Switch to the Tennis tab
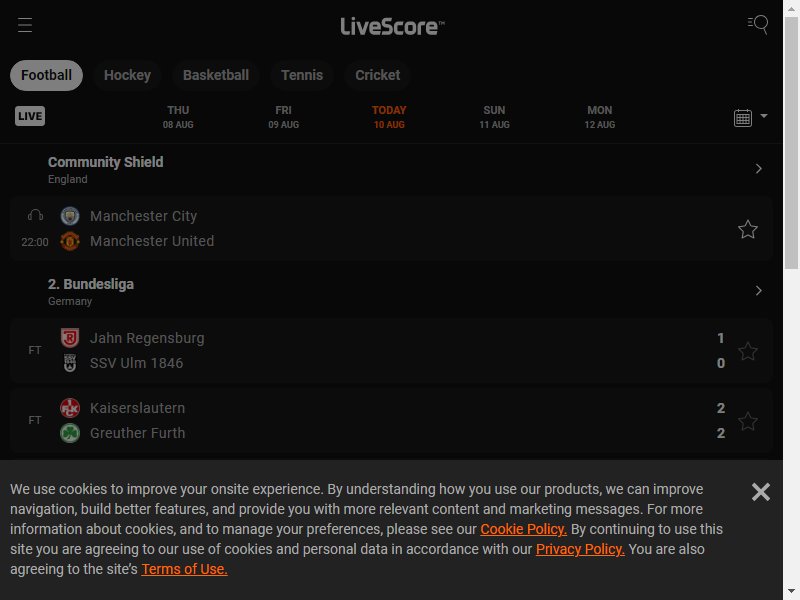The image size is (800, 600). click(x=302, y=76)
